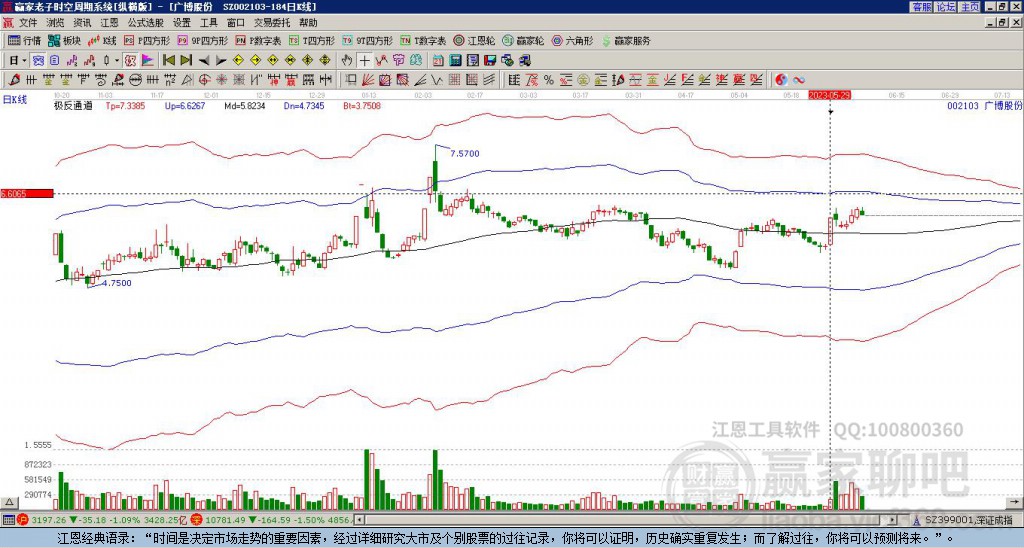Expand the candlestick style dropdown arrow

117,60
